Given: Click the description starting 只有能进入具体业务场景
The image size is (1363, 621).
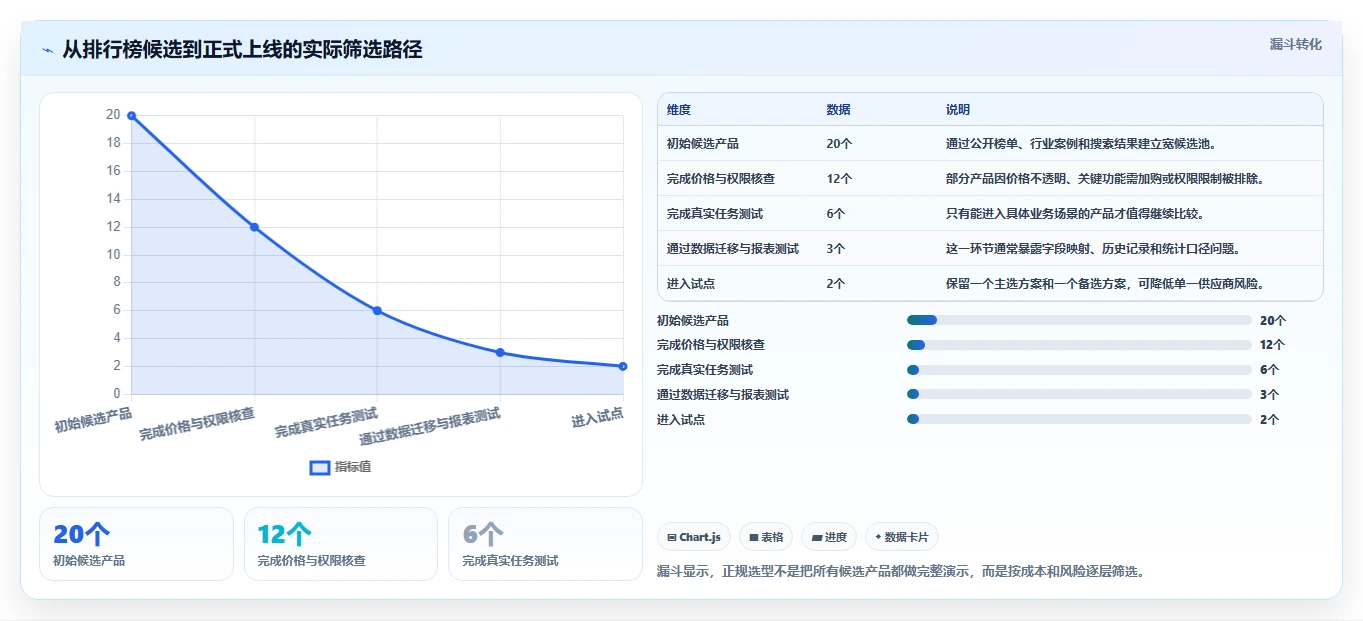Looking at the screenshot, I should point(1076,214).
